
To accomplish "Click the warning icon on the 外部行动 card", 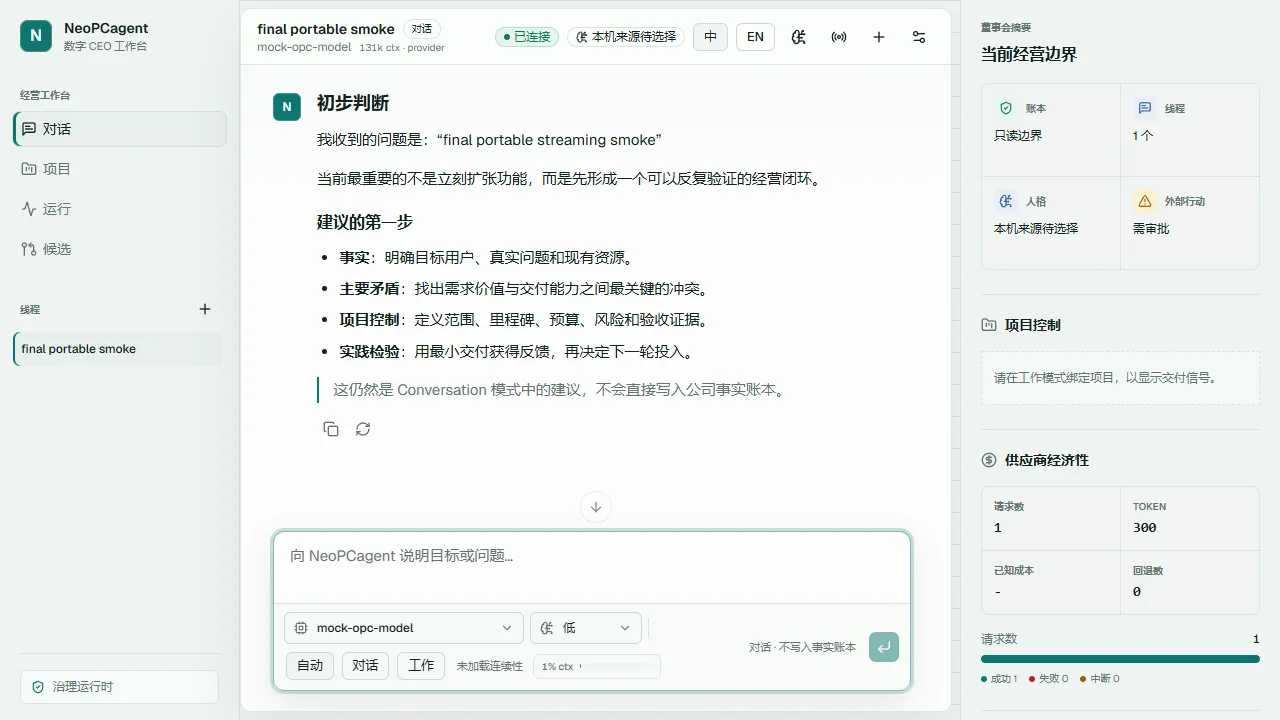I will pyautogui.click(x=1145, y=201).
